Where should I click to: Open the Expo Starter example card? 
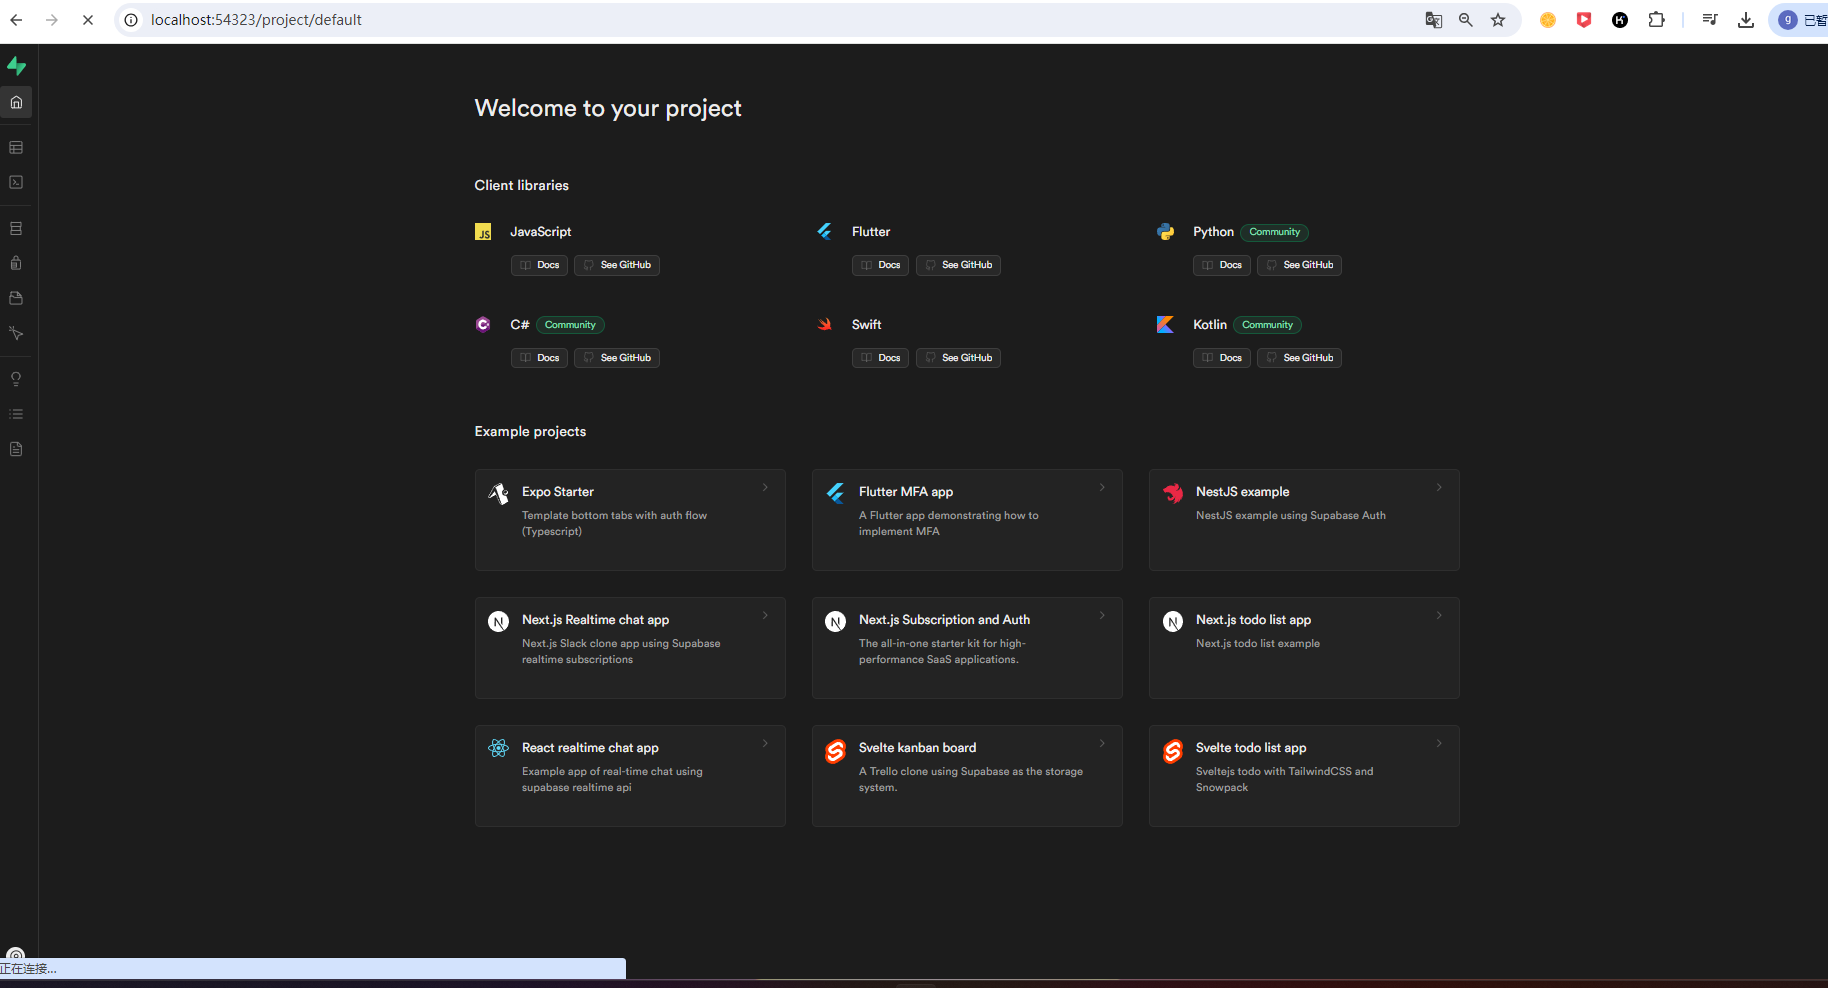(630, 520)
